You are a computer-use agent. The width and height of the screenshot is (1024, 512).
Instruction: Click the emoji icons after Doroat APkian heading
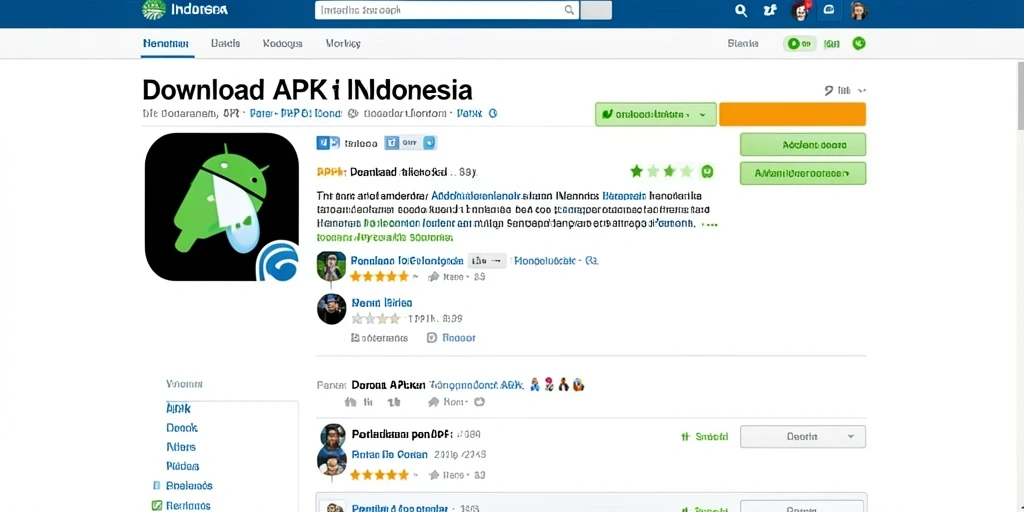557,385
